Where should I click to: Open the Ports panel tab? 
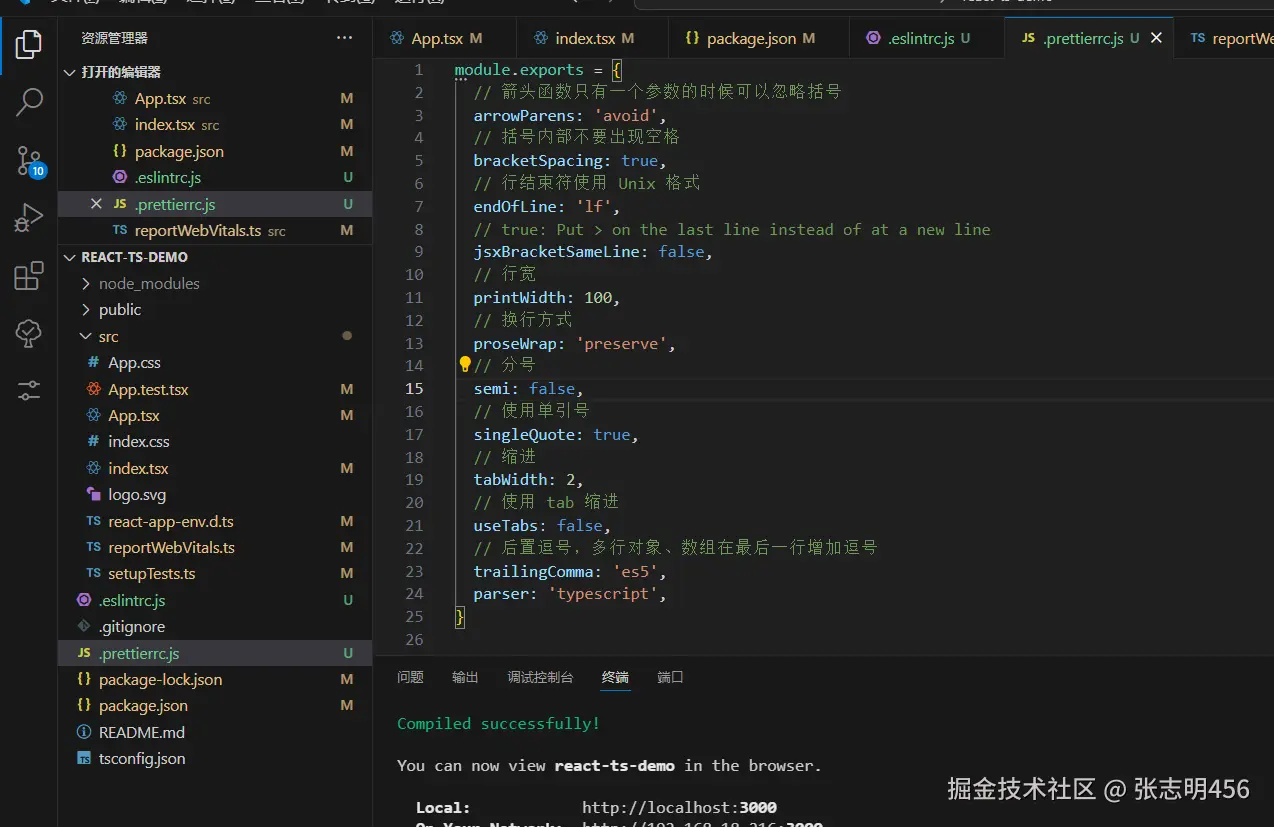click(x=670, y=677)
